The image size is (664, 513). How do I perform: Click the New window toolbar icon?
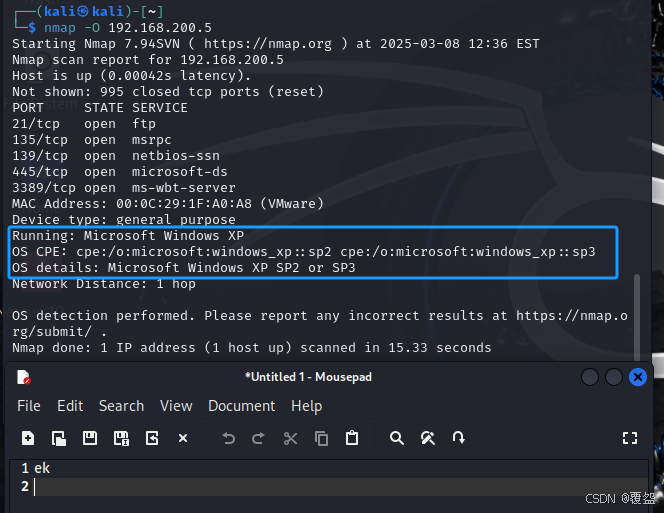pyautogui.click(x=58, y=438)
